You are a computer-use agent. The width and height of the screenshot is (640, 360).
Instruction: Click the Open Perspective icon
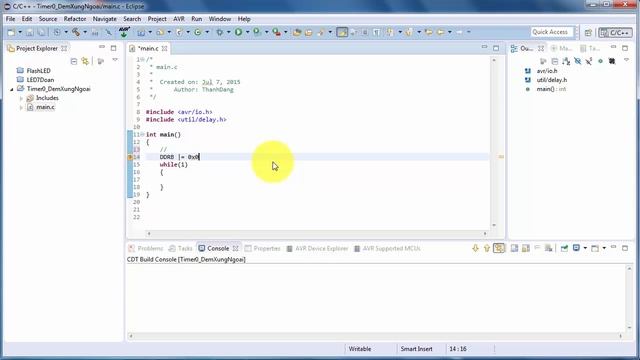tap(588, 32)
